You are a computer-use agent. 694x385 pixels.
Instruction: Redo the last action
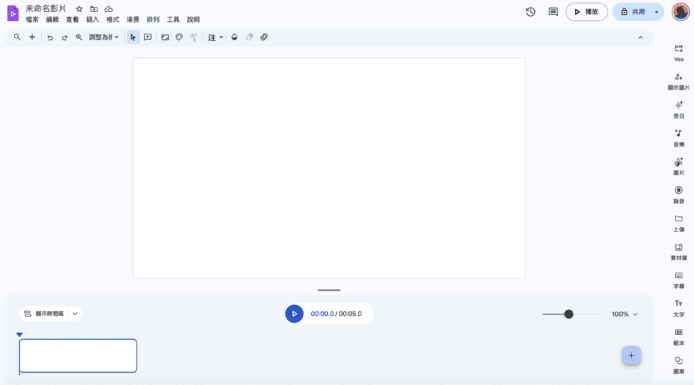(x=64, y=38)
